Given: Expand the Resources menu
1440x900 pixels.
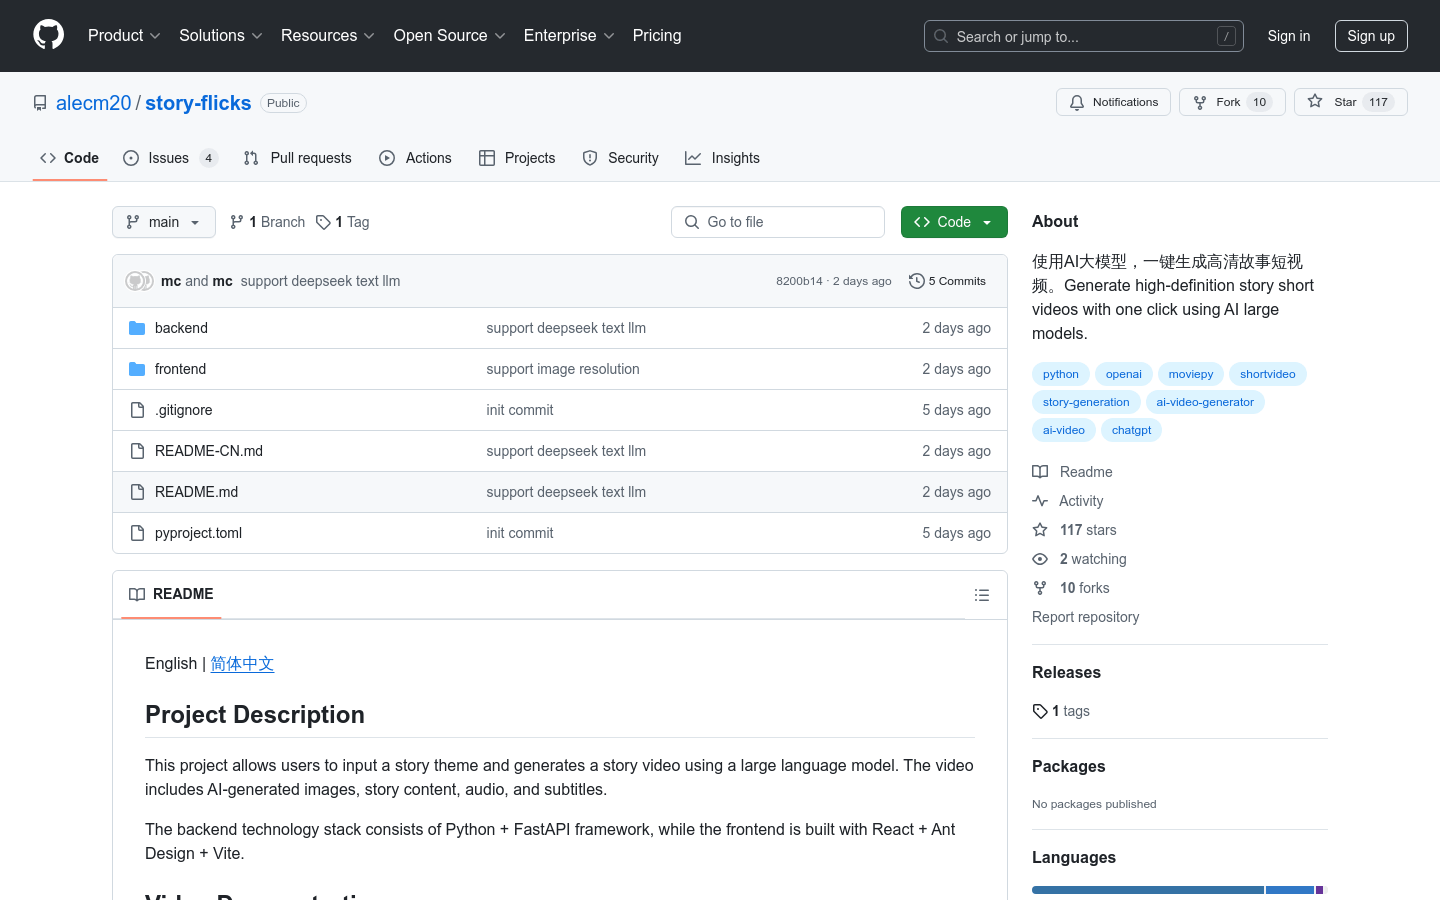Looking at the screenshot, I should click(x=328, y=36).
